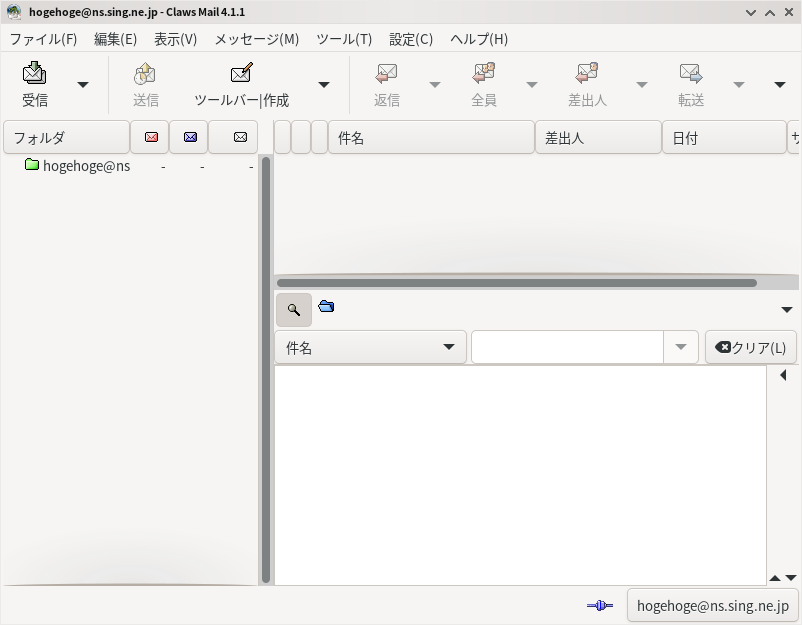
Task: Open the ファイル(F) menu
Action: pos(43,39)
